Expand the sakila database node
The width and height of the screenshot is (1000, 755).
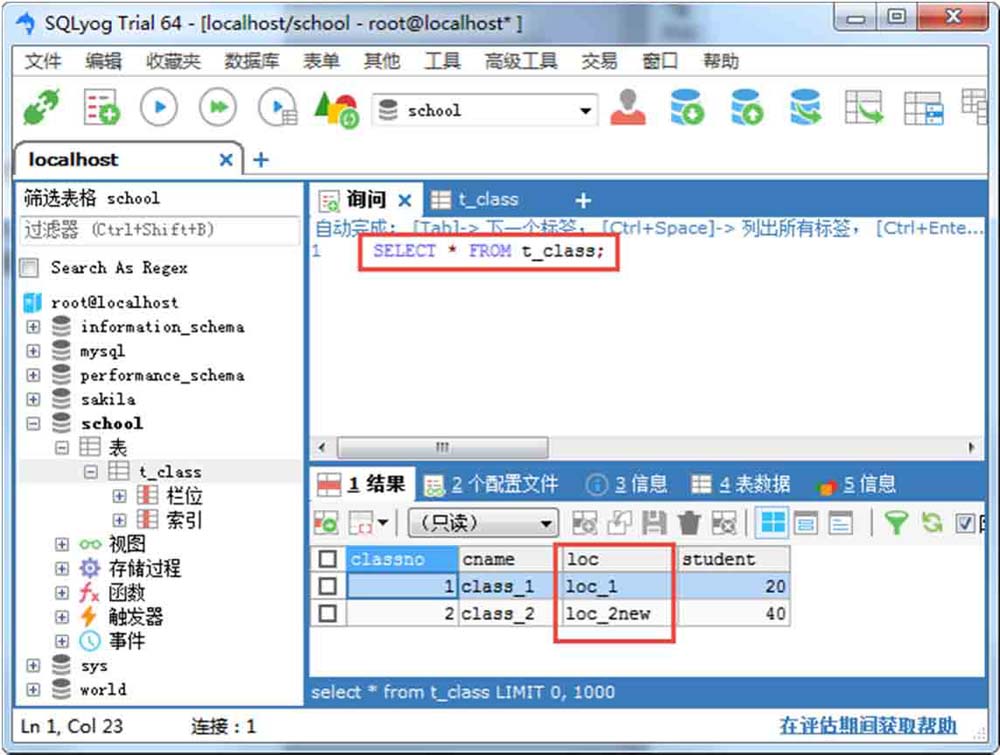coord(33,399)
